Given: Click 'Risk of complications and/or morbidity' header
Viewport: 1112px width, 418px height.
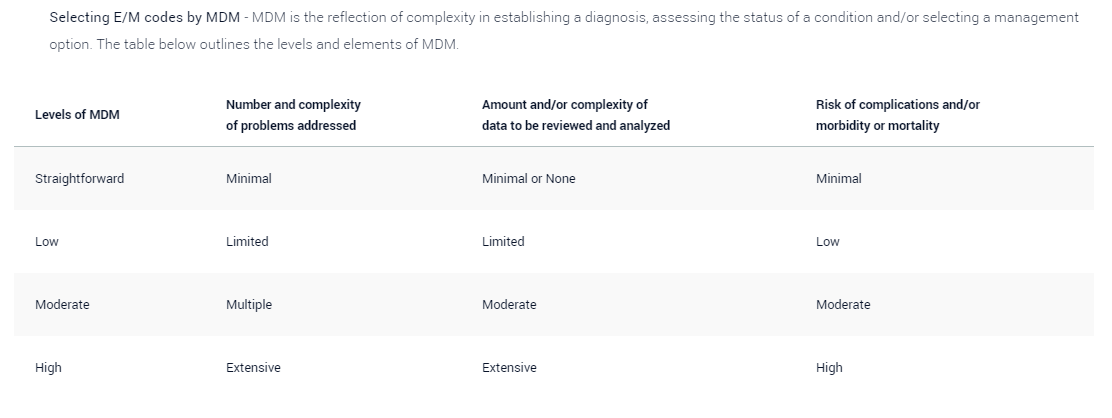Looking at the screenshot, I should click(x=898, y=115).
